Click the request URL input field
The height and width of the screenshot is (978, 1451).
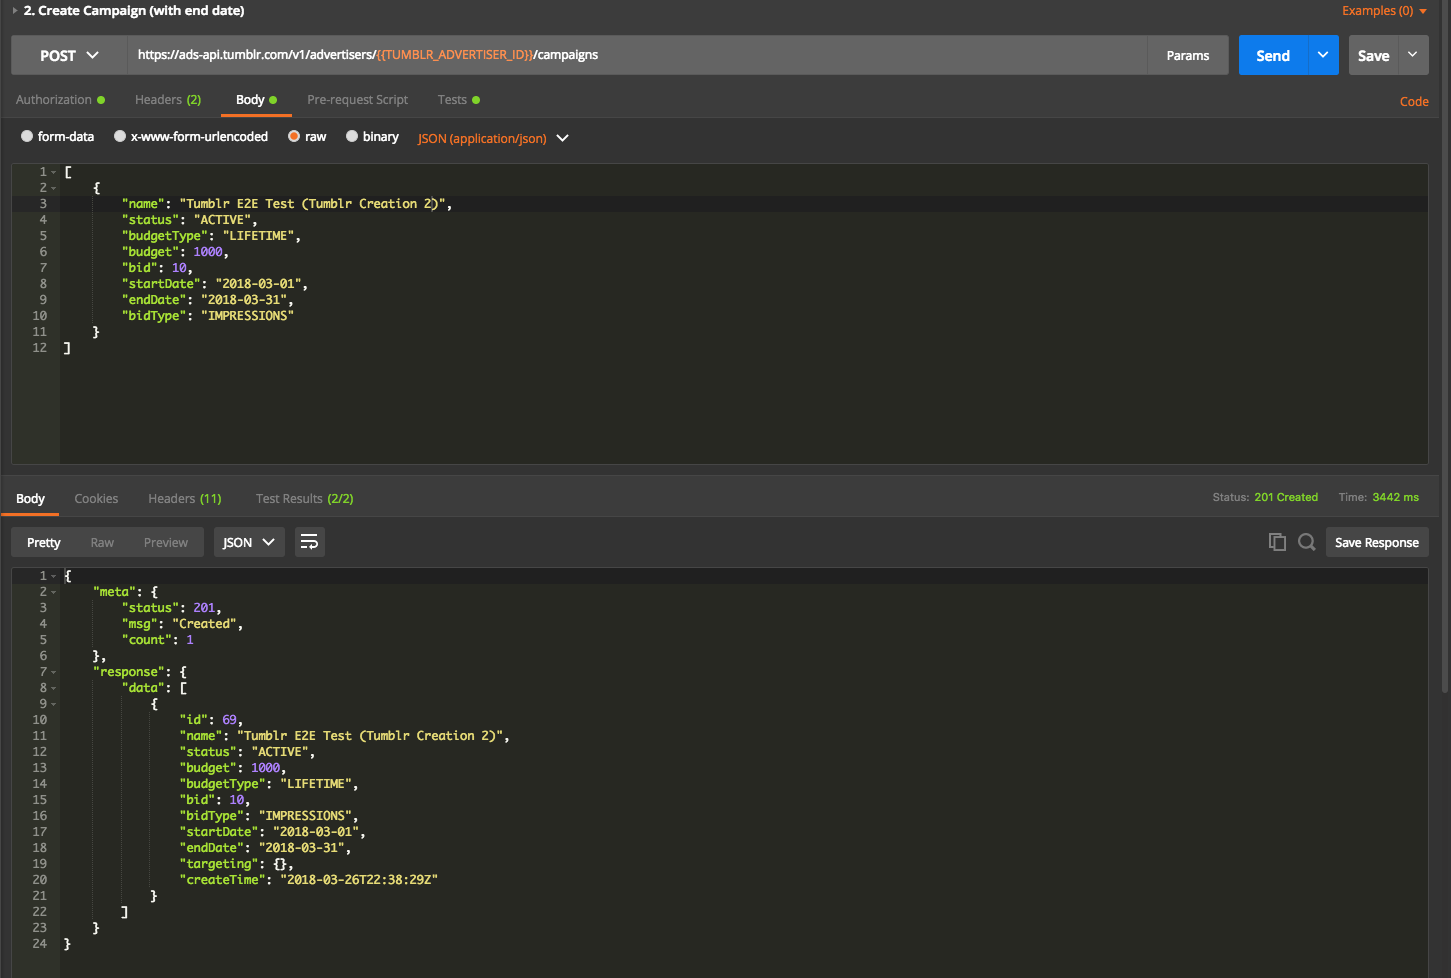[637, 55]
